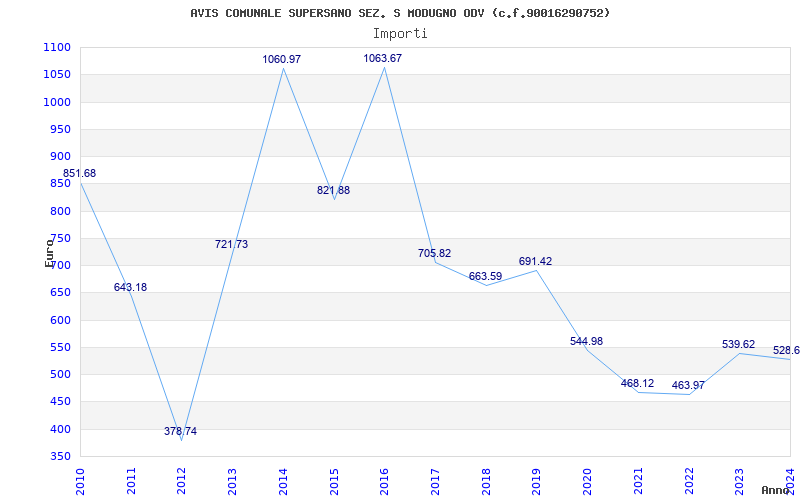Click the partially cut 528.6 data label

click(x=786, y=351)
